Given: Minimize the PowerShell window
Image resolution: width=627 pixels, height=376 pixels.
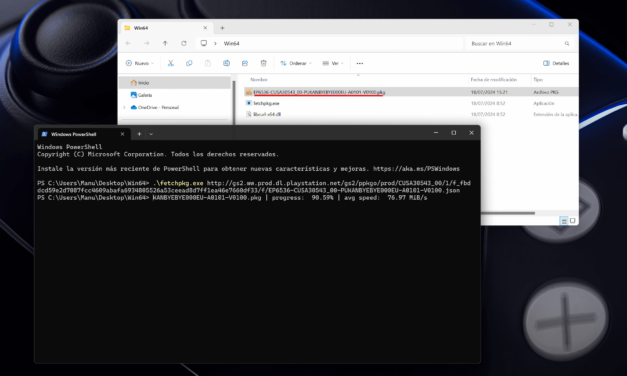Looking at the screenshot, I should click(436, 133).
